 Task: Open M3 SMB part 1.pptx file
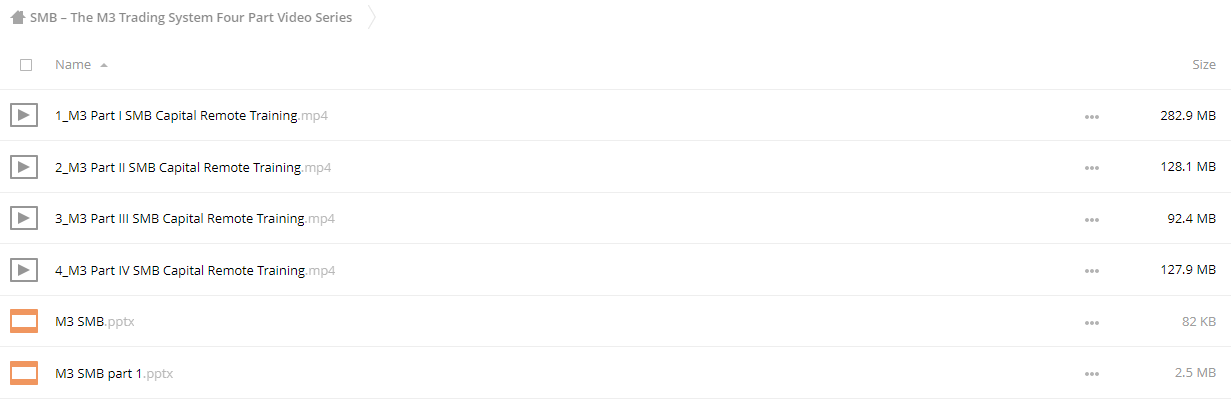[x=114, y=373]
